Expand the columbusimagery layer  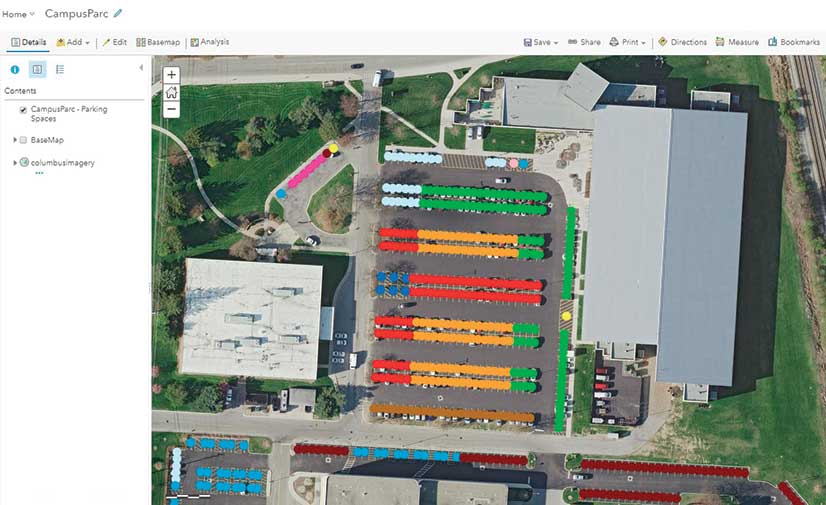[x=15, y=163]
